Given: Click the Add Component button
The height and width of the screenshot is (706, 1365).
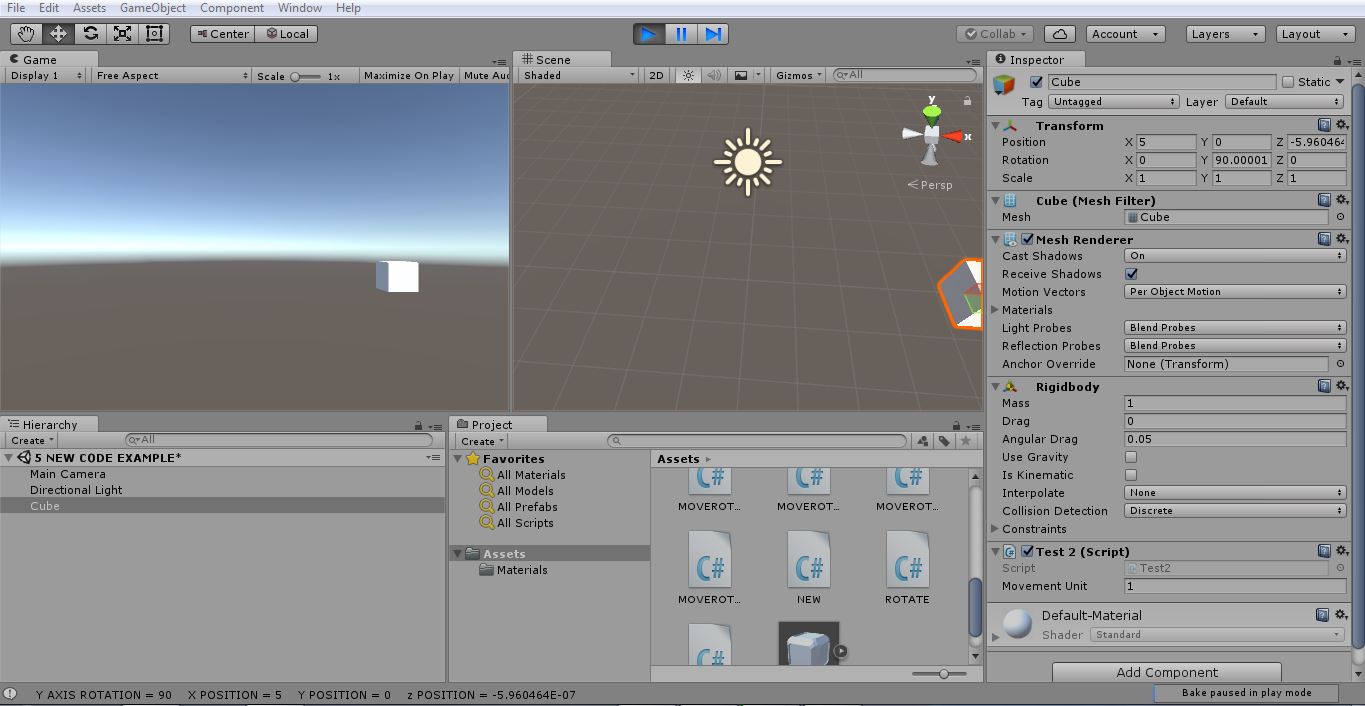Looking at the screenshot, I should (1165, 672).
